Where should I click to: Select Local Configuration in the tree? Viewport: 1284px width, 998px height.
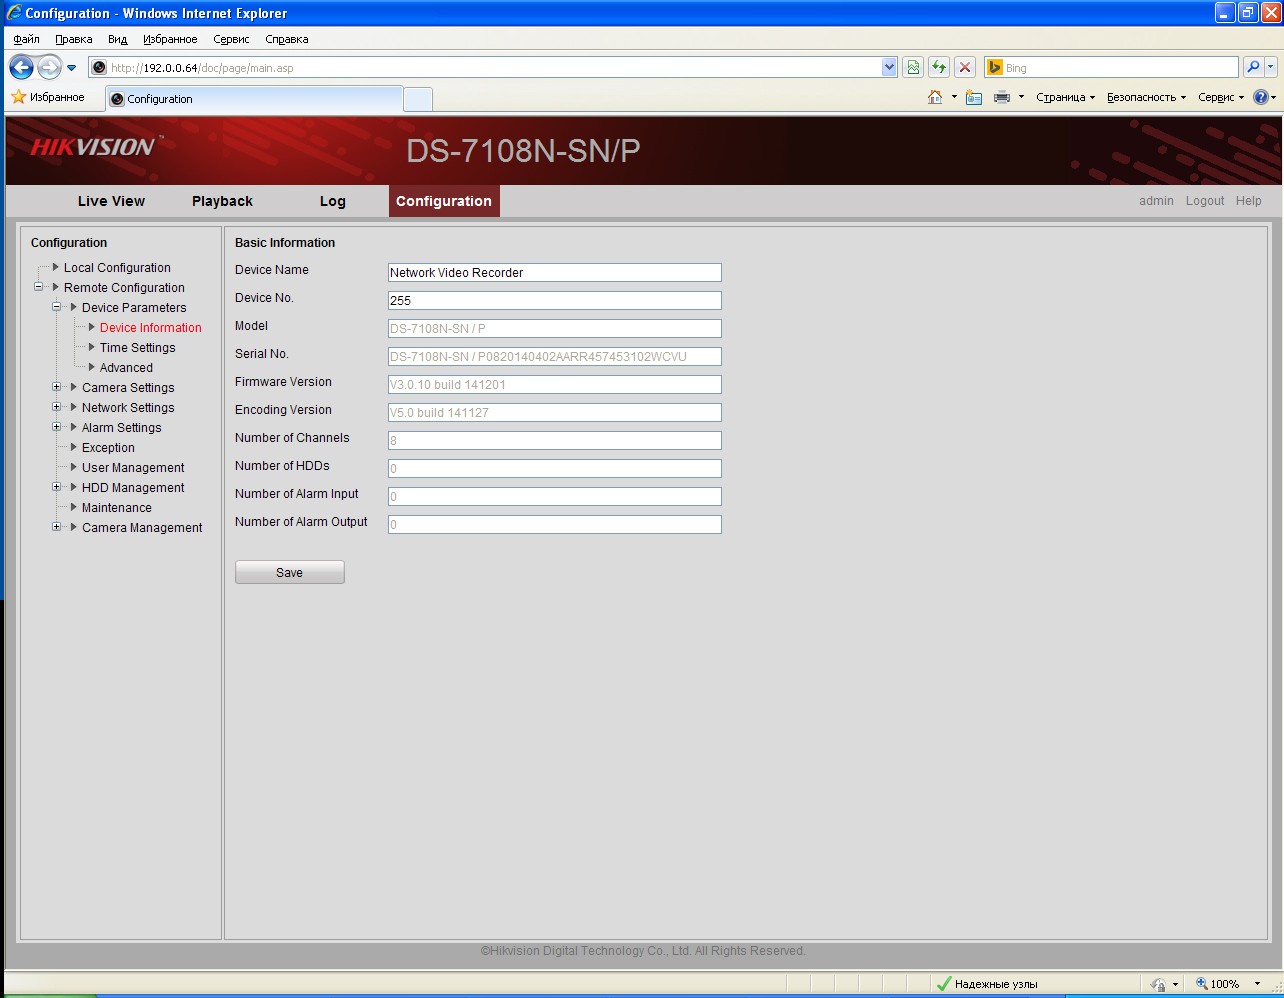pyautogui.click(x=117, y=268)
